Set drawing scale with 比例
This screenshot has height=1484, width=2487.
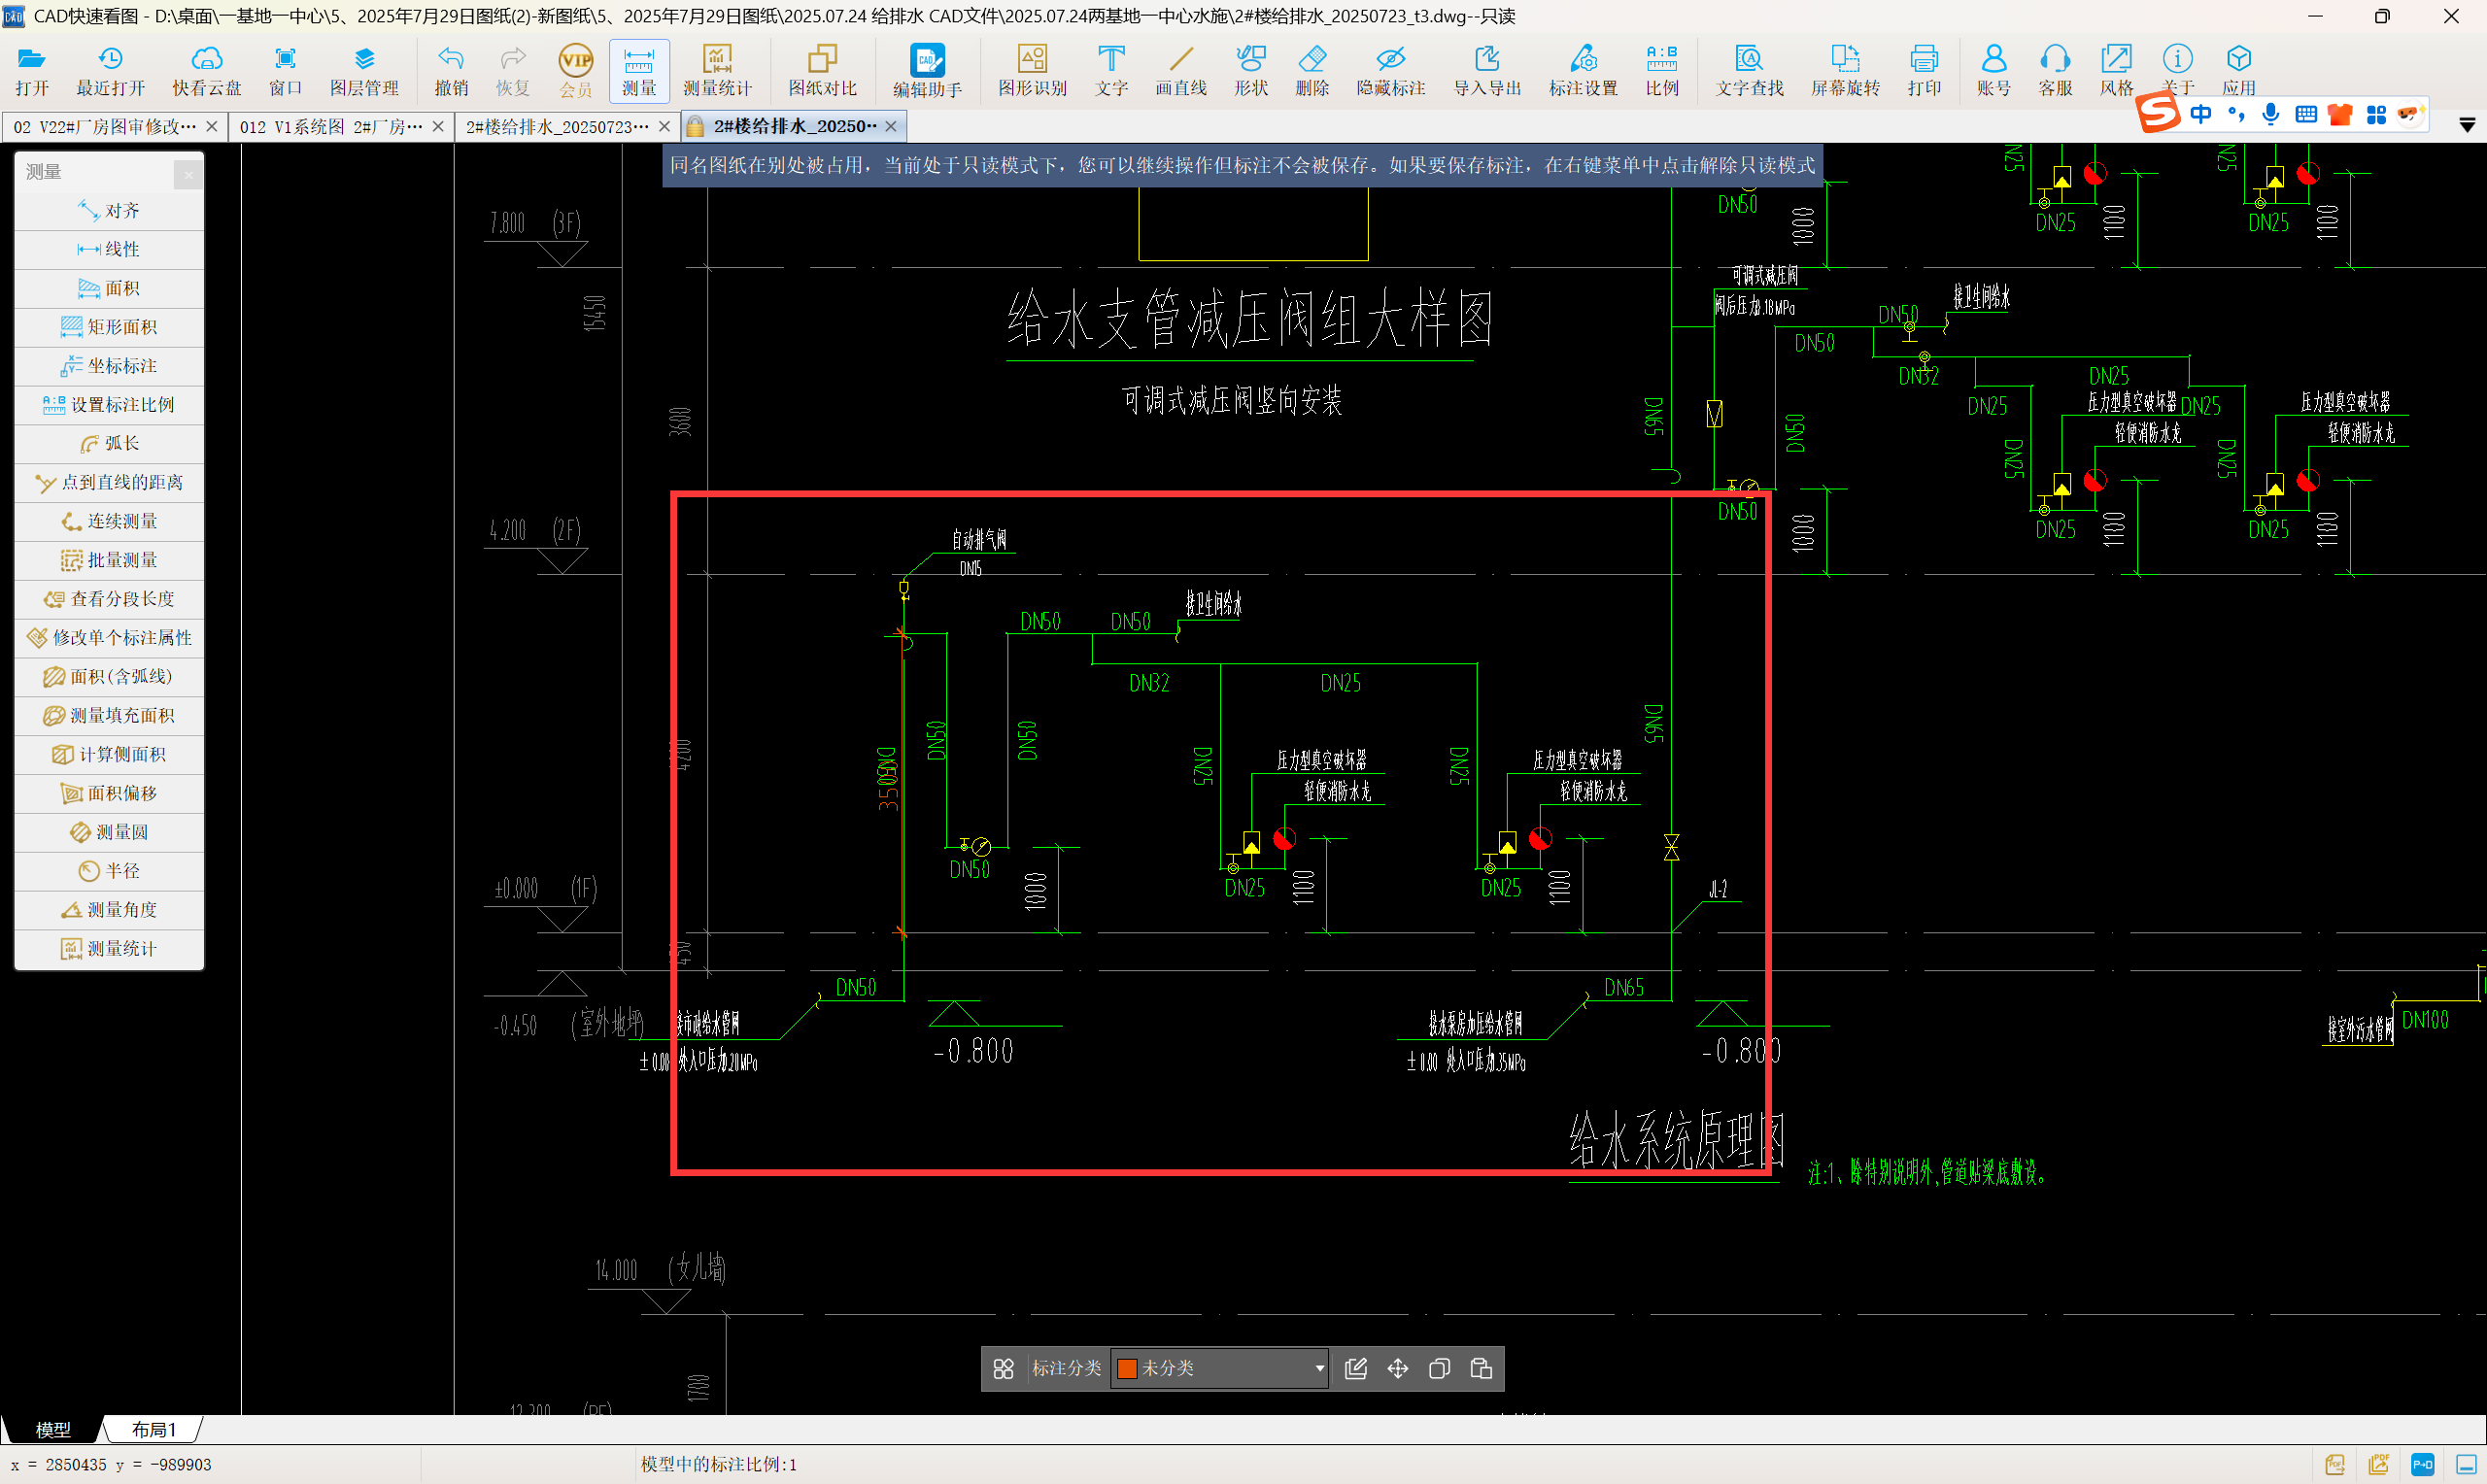1662,71
